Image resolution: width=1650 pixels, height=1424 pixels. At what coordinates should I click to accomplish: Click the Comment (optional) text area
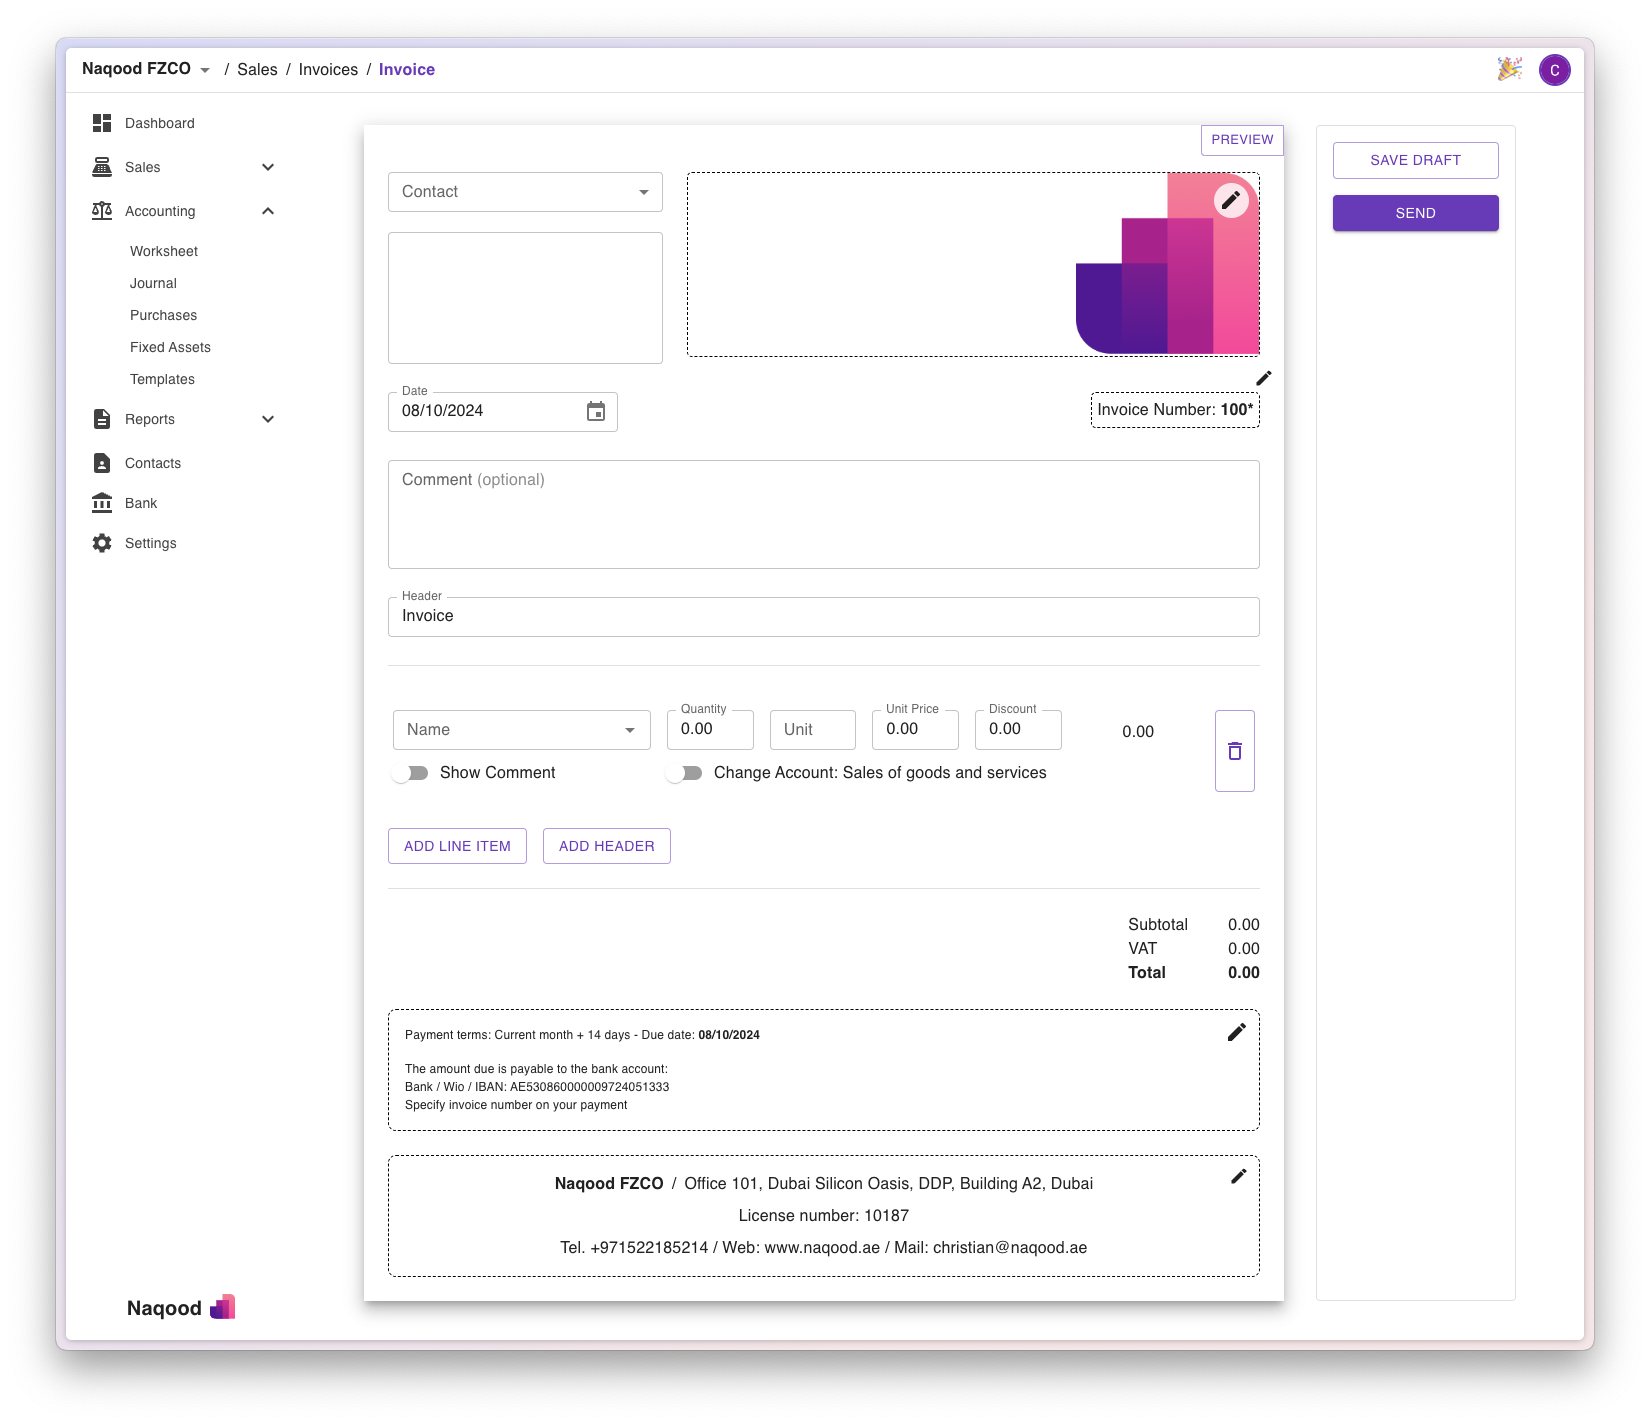coord(823,514)
